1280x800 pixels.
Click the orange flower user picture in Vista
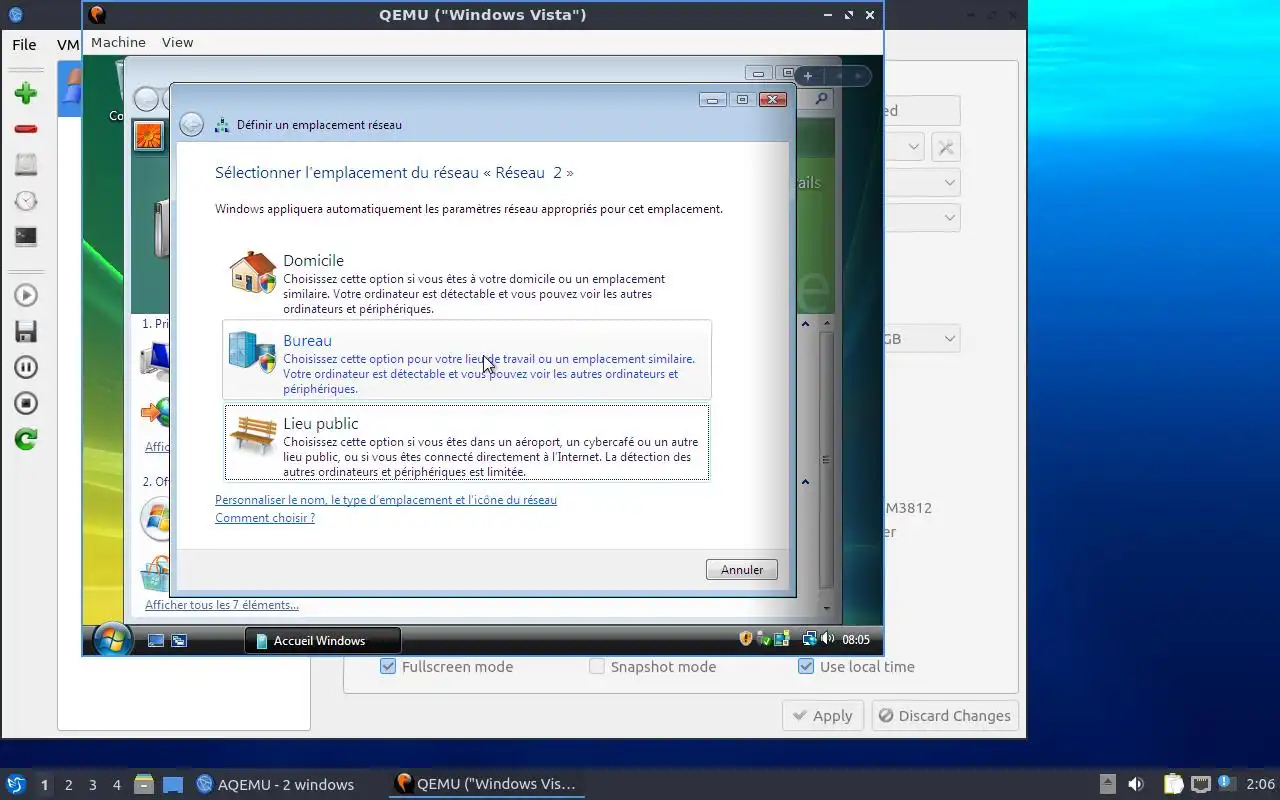tap(148, 136)
